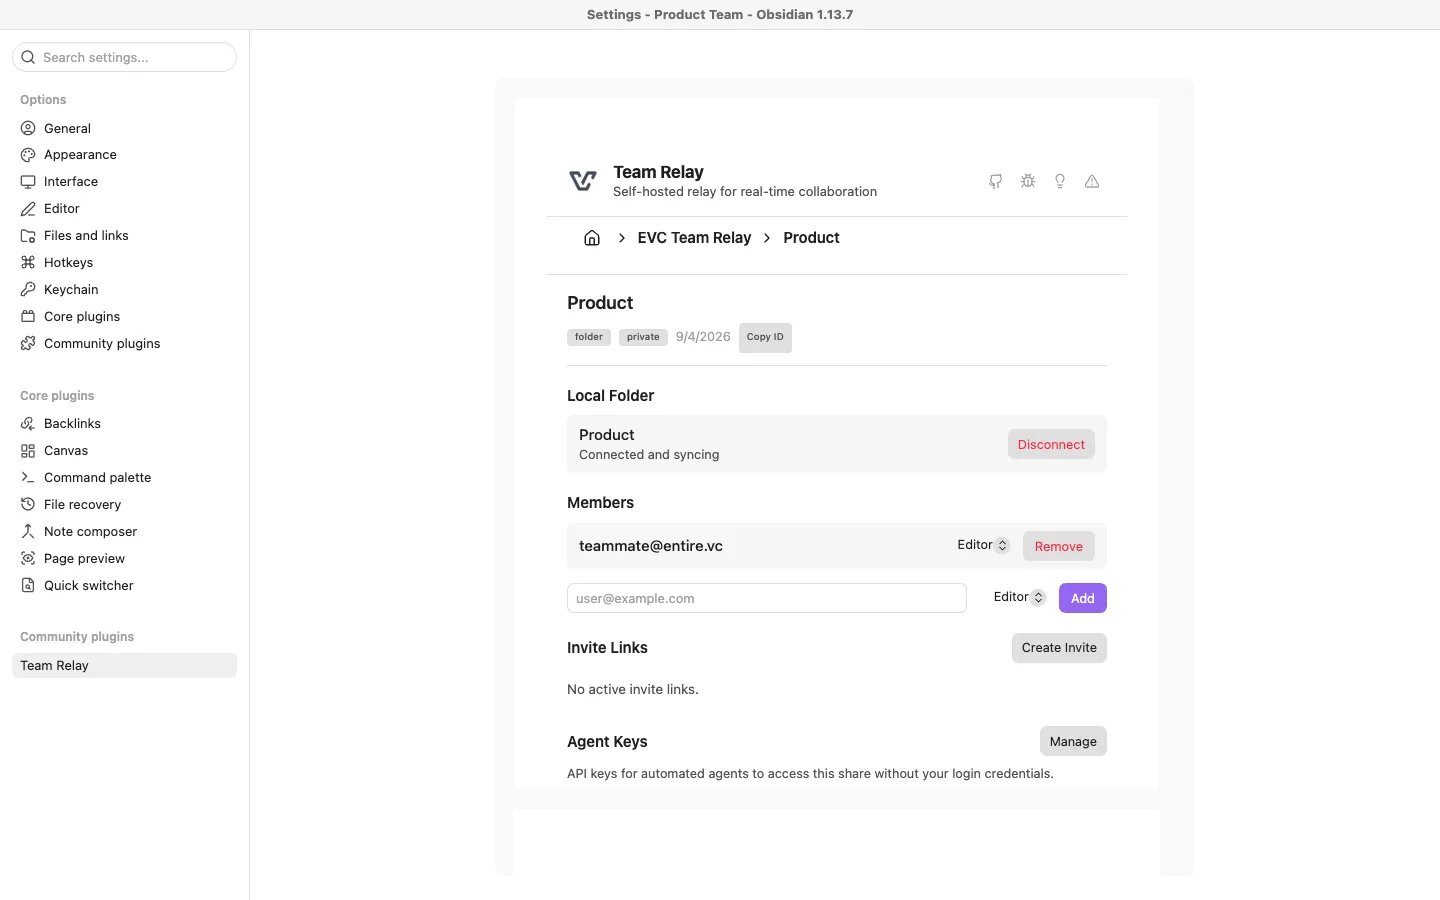This screenshot has width=1440, height=900.
Task: Navigate to EVC Team Relay breadcrumb
Action: pyautogui.click(x=694, y=238)
